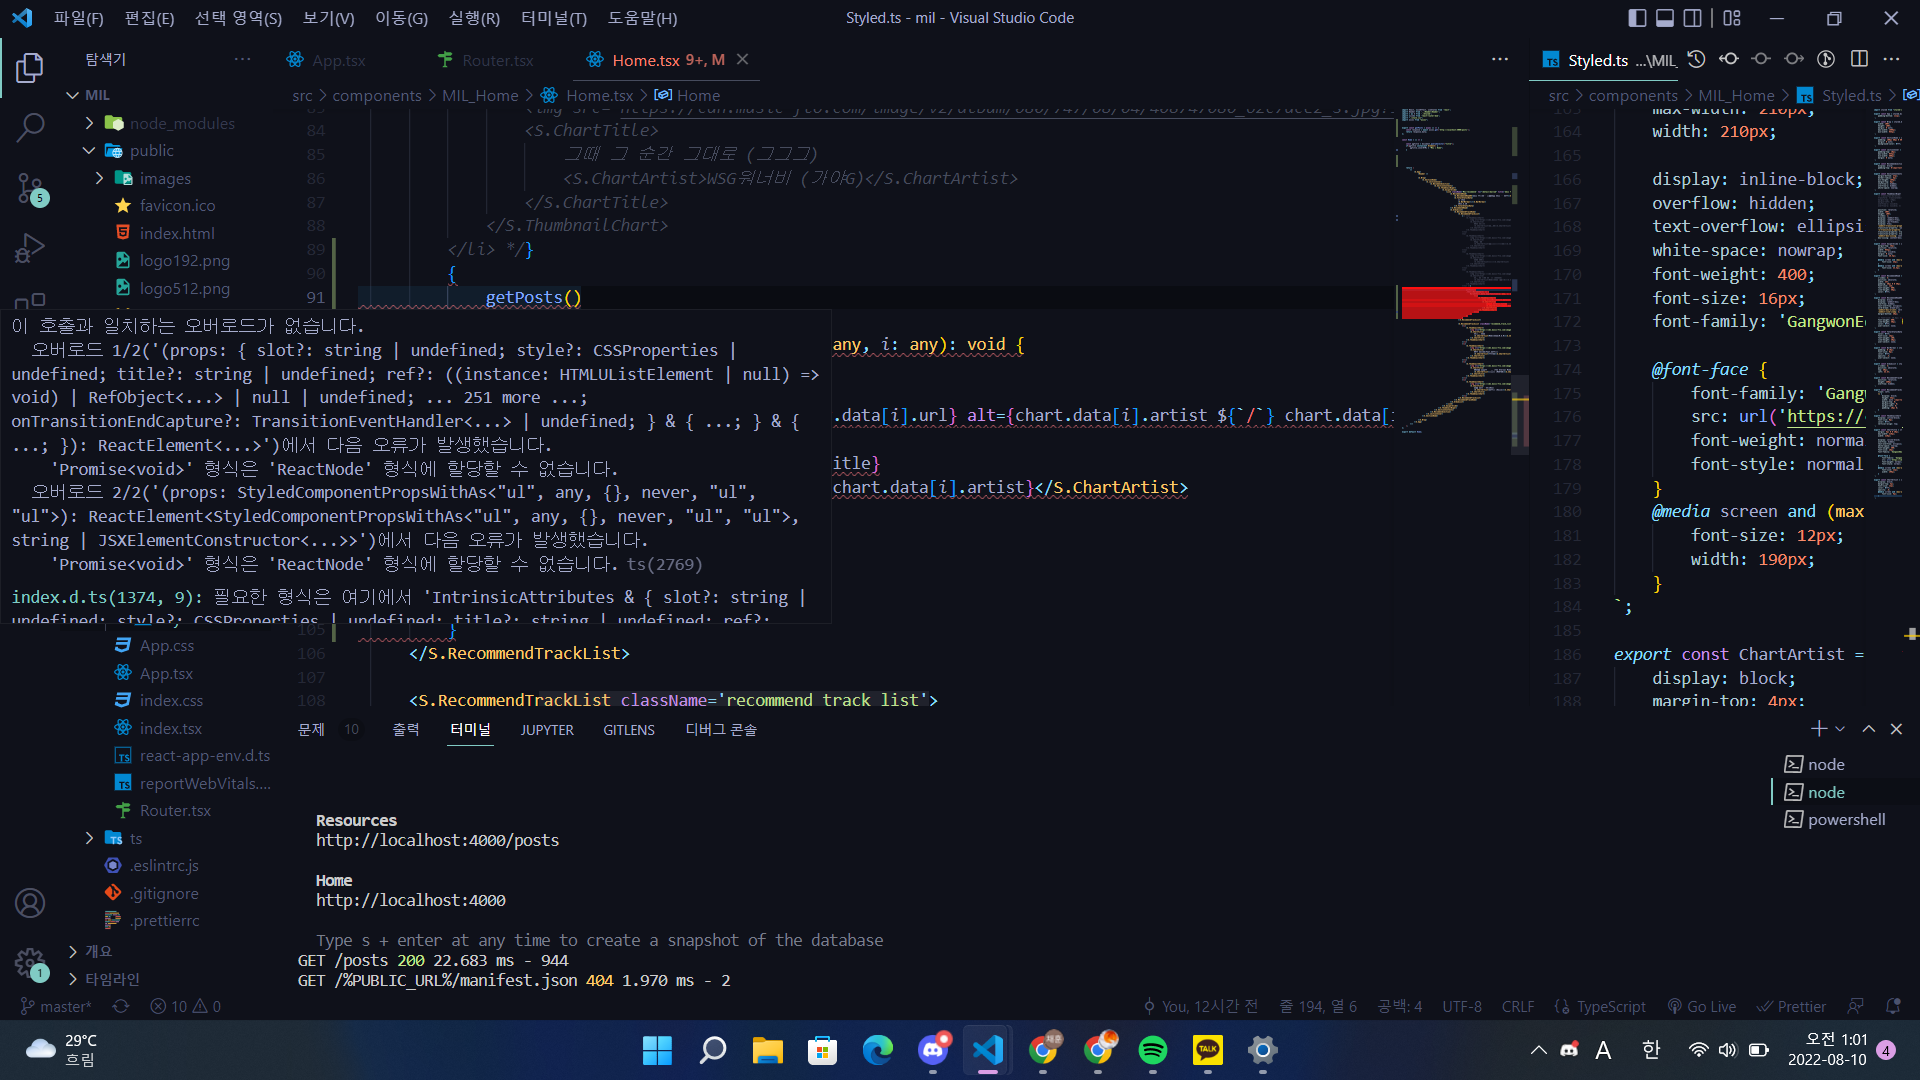Viewport: 1920px width, 1080px height.
Task: Open changes with previous revision icon
Action: pyautogui.click(x=1729, y=59)
